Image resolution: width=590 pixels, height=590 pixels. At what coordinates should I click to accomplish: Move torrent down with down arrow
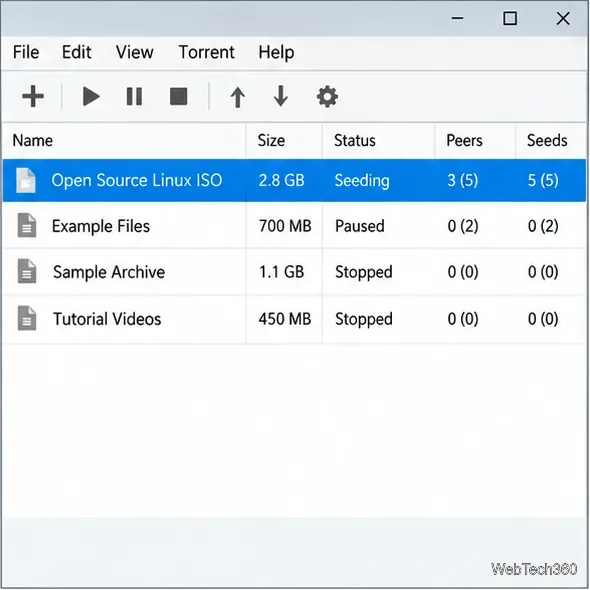(281, 96)
